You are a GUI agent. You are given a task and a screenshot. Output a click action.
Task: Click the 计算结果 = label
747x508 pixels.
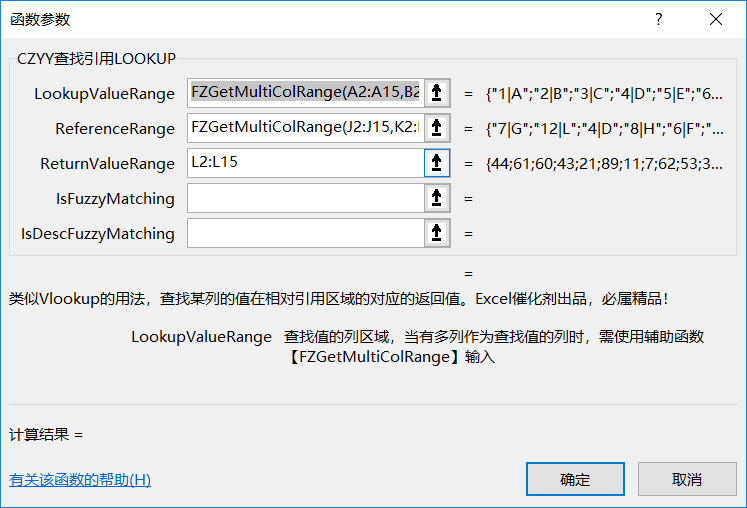click(x=46, y=435)
